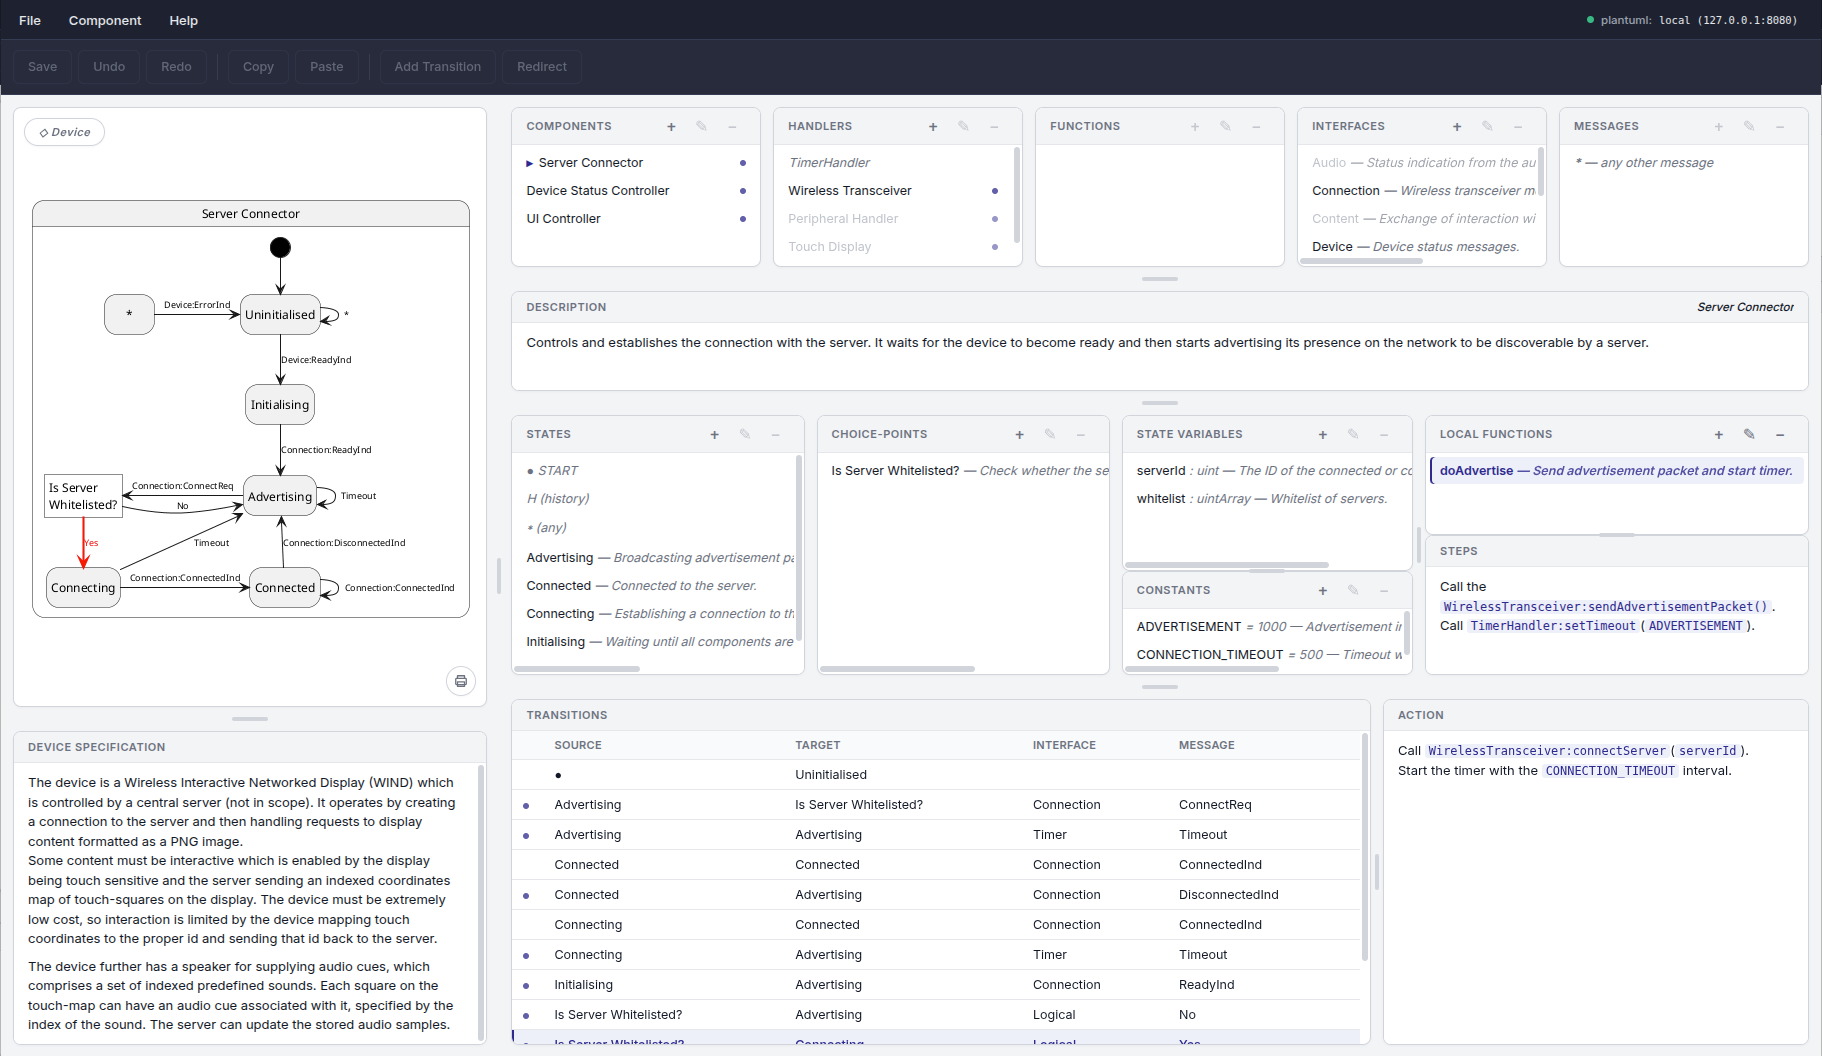Viewport: 1822px width, 1056px height.
Task: Click the Connecting state in the diagram
Action: click(x=83, y=588)
